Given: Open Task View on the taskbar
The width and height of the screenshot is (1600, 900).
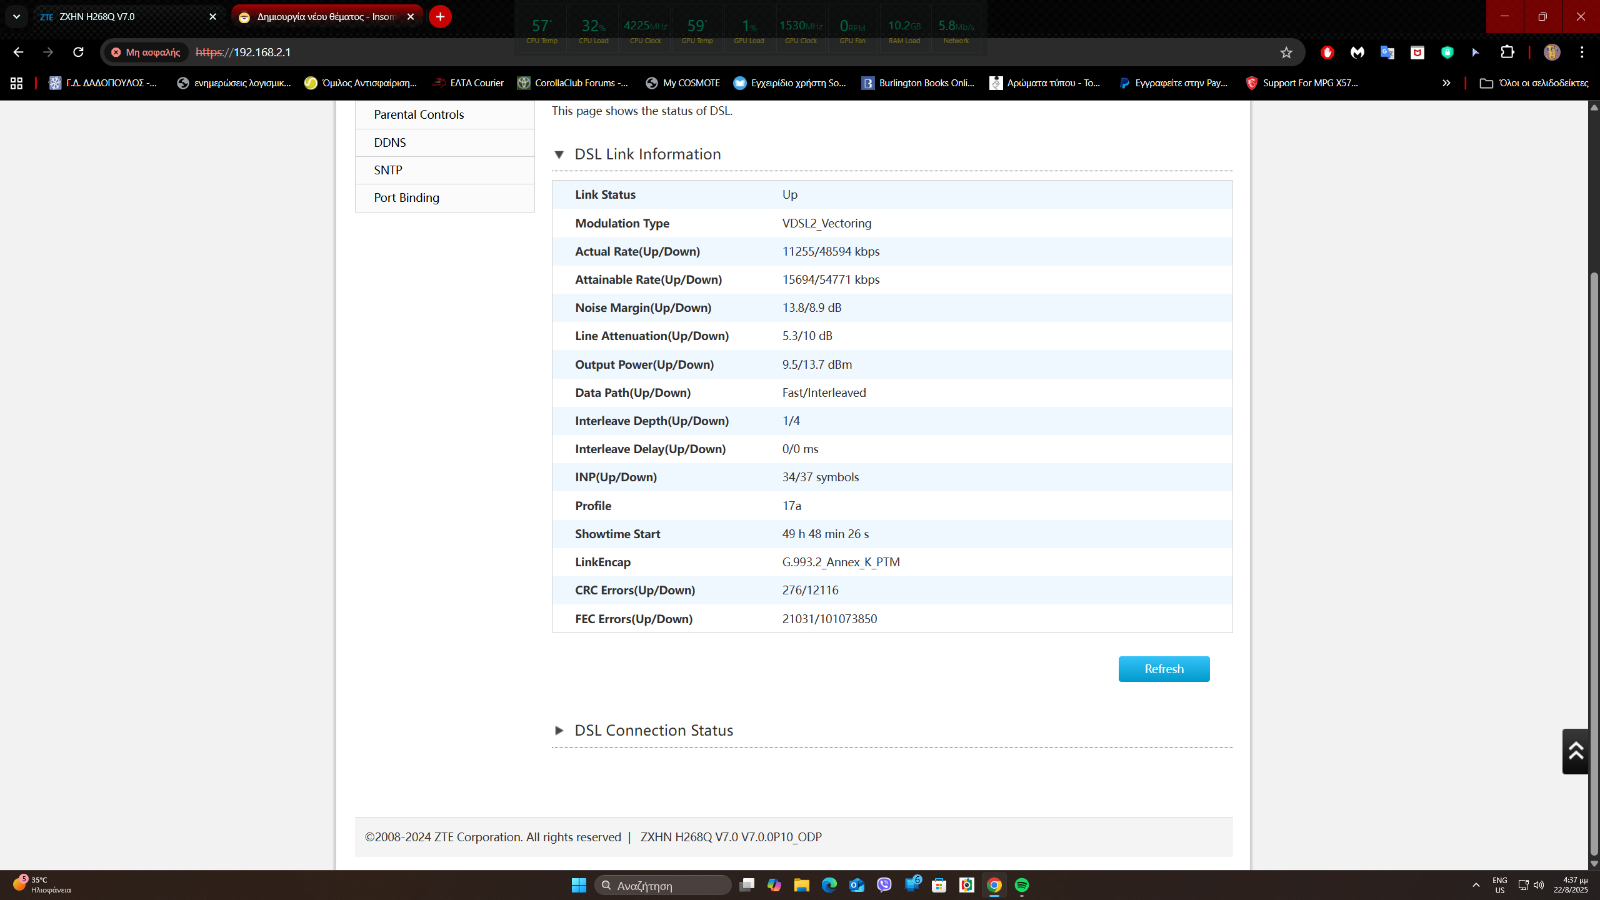Looking at the screenshot, I should [x=747, y=885].
